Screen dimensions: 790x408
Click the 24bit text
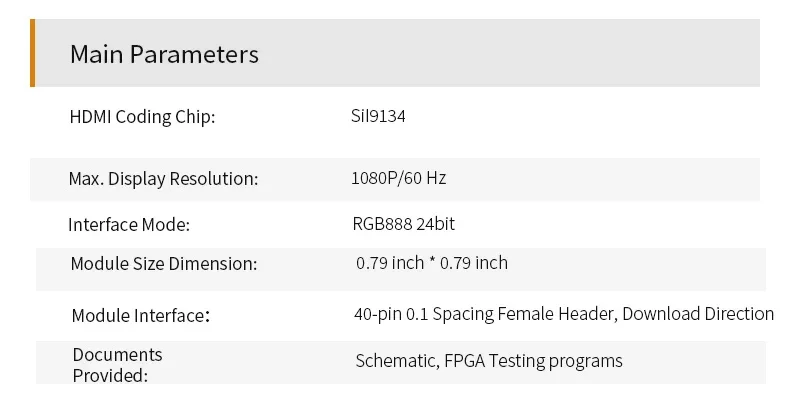click(x=436, y=224)
